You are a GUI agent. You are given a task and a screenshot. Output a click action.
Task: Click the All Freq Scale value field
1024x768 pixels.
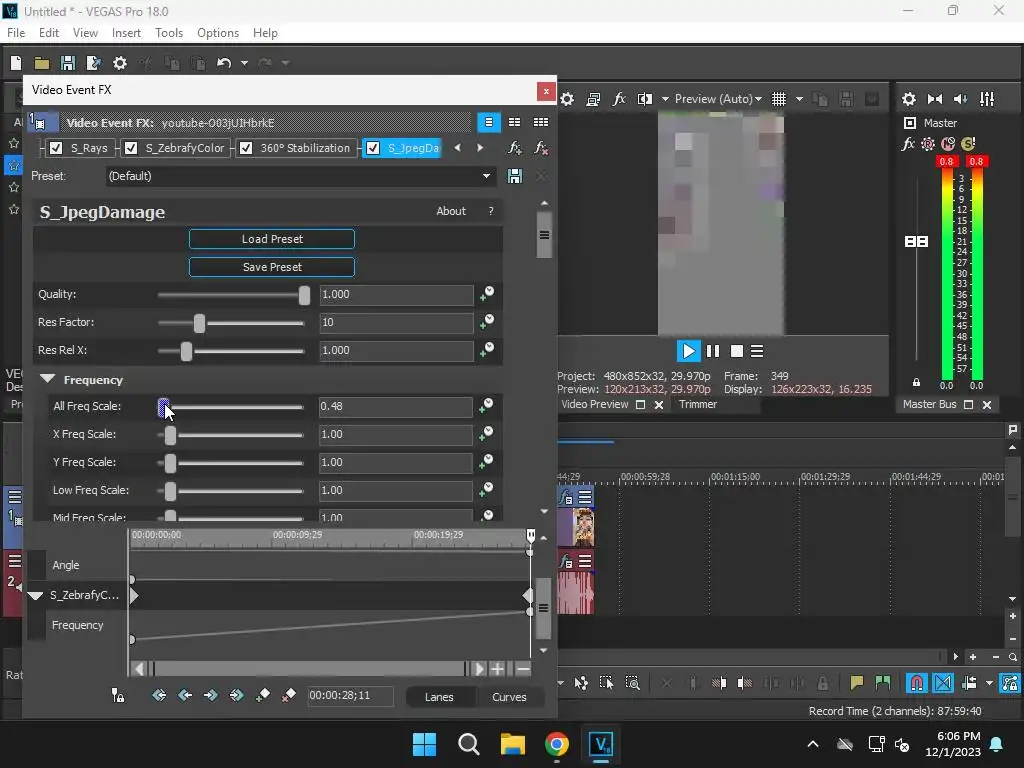tap(396, 406)
